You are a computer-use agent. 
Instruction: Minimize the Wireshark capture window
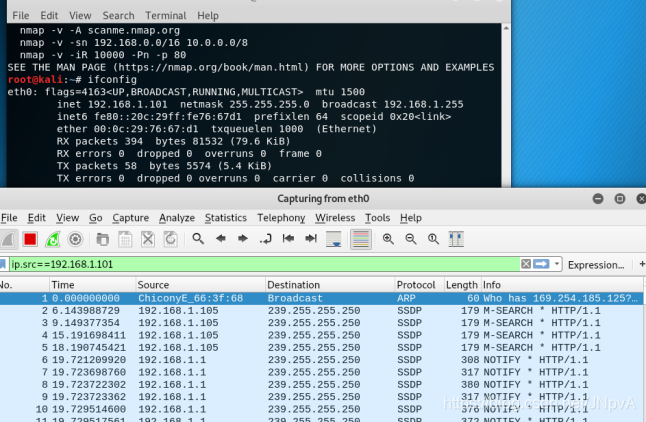point(598,199)
